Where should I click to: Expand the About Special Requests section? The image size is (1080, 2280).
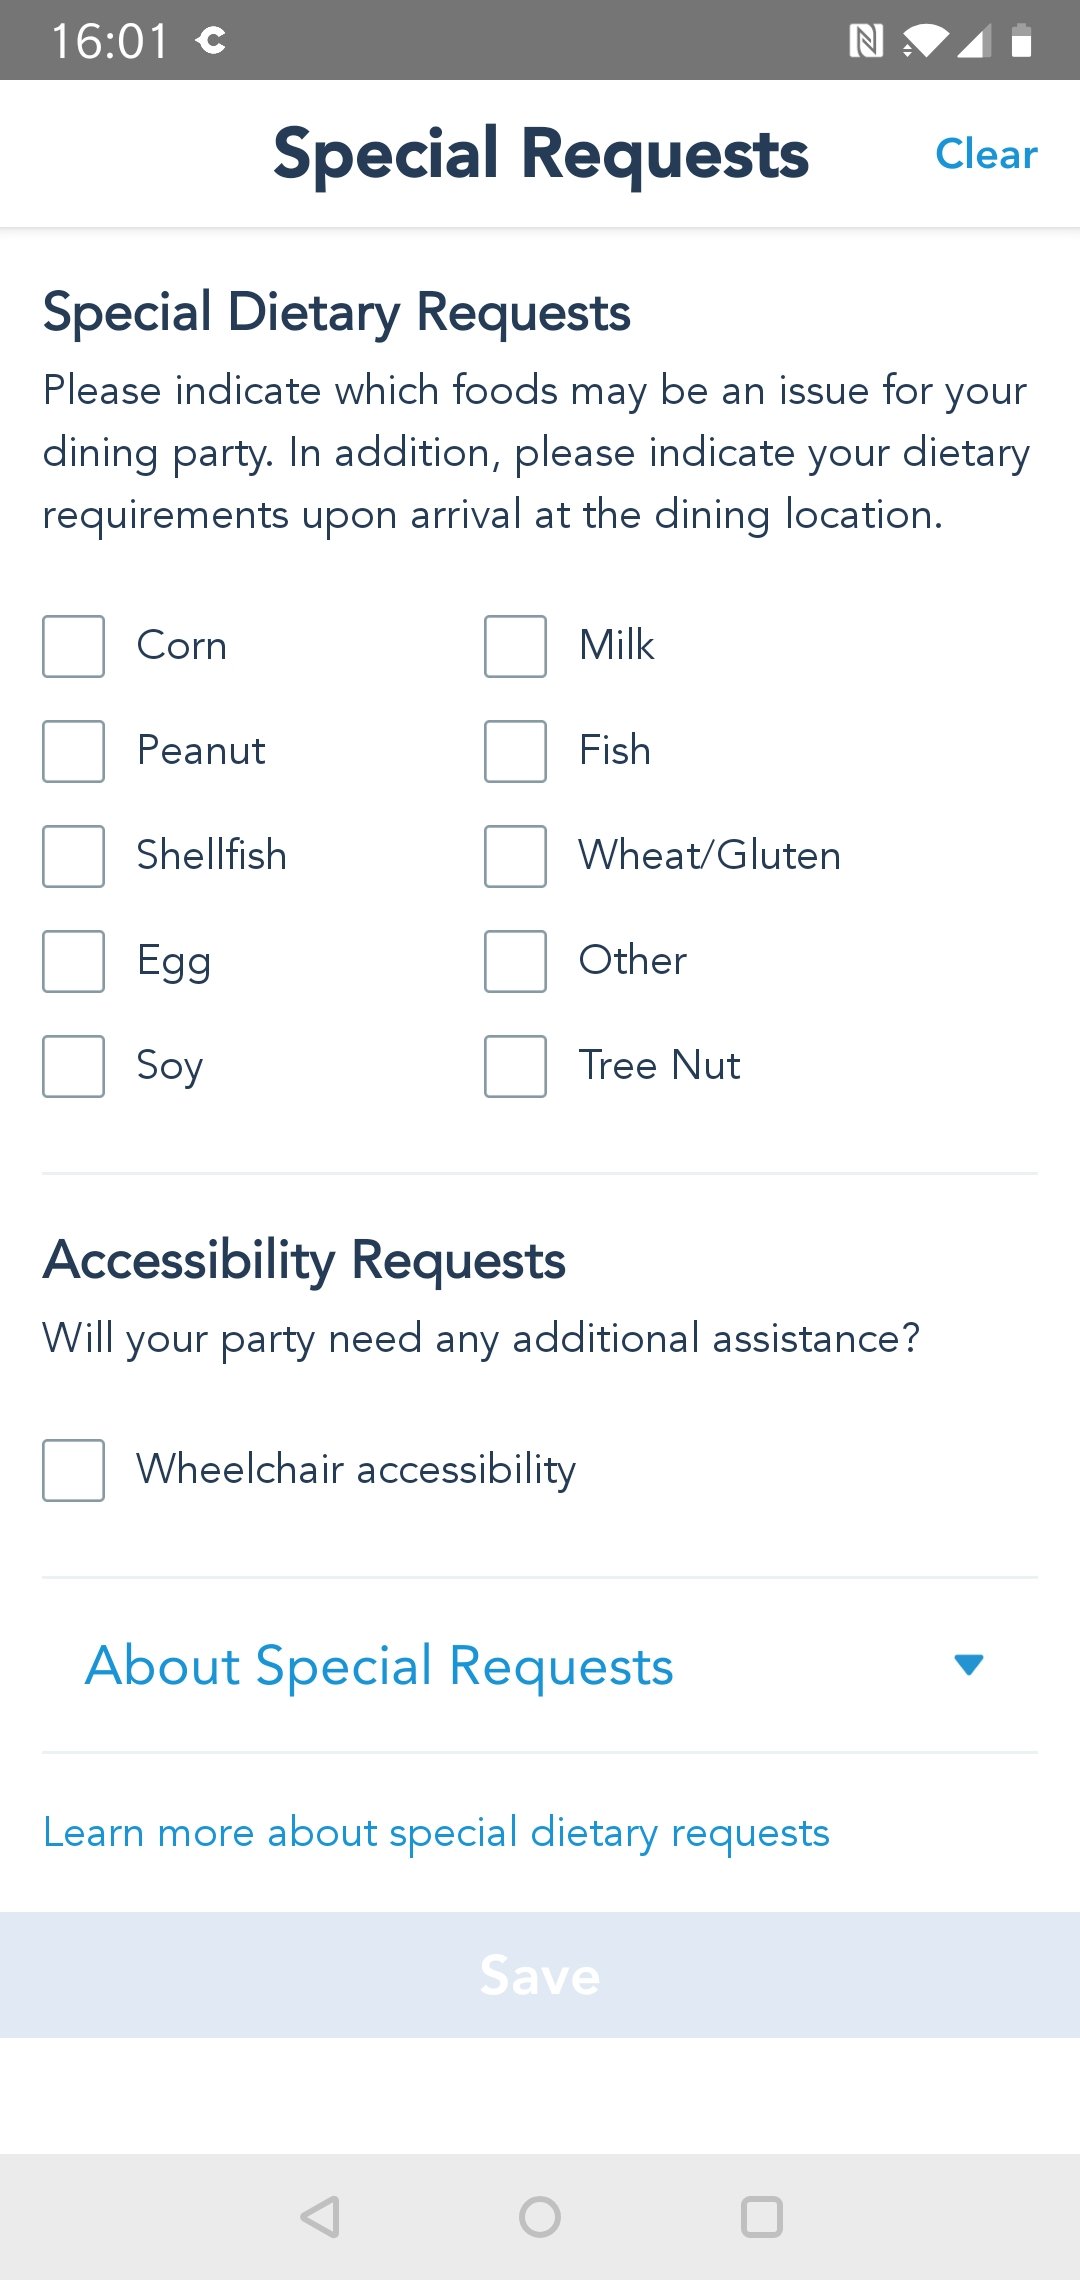(x=380, y=1666)
